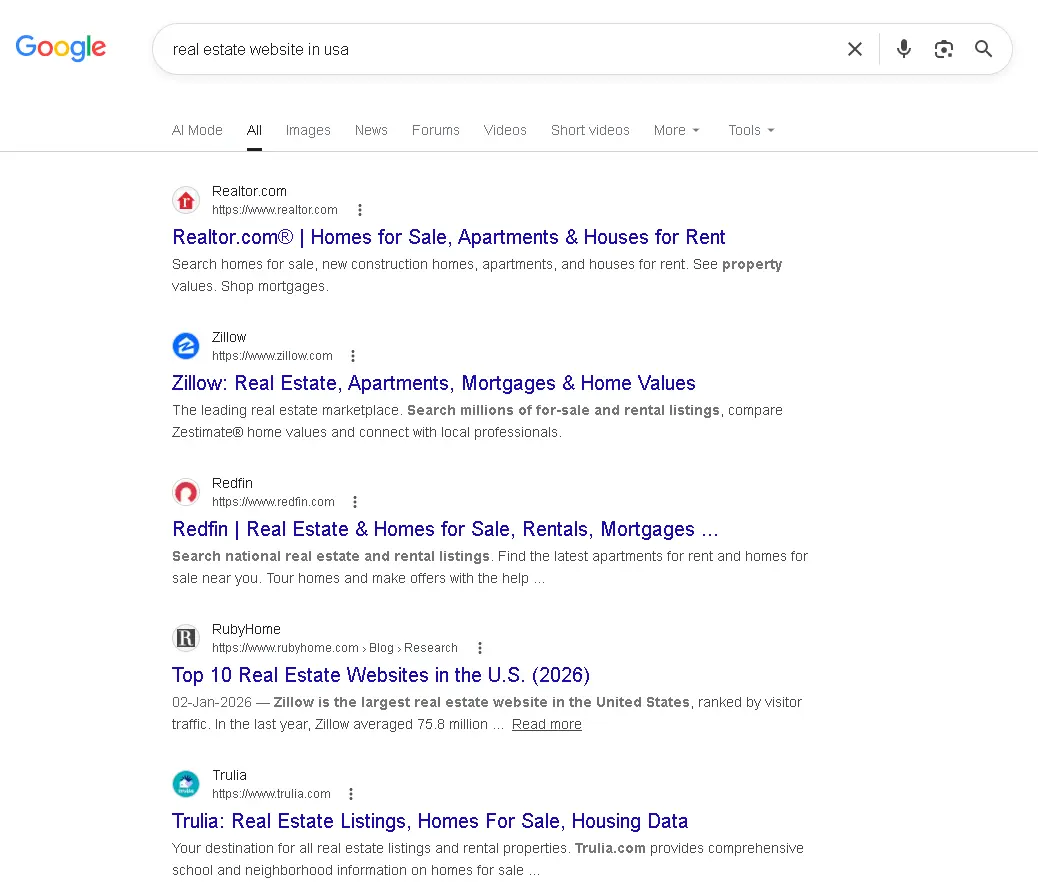This screenshot has height=883, width=1038.
Task: Open Redfin Real Estate result title
Action: click(x=445, y=529)
